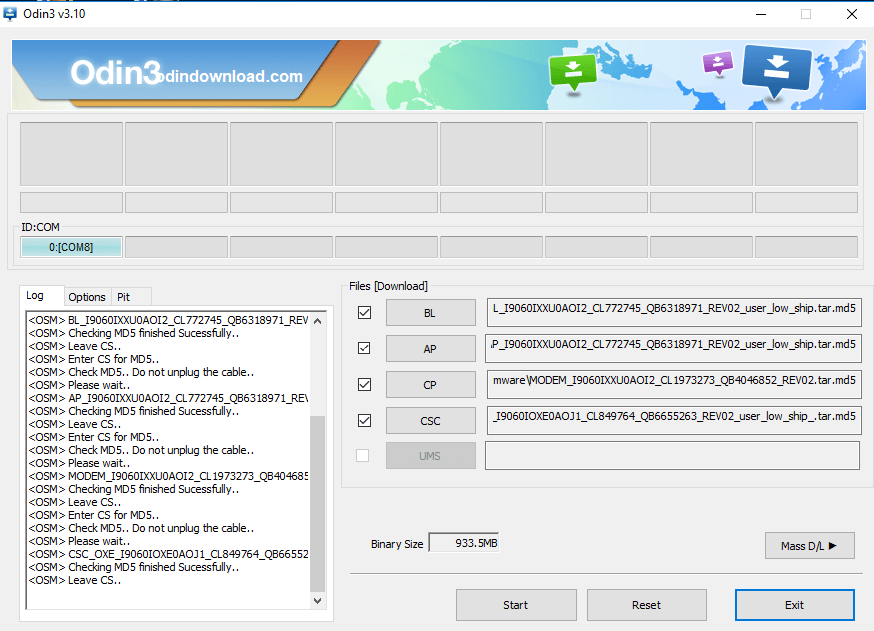Image resolution: width=874 pixels, height=631 pixels.
Task: Click the Binary Size value 933.5MB
Action: pyautogui.click(x=464, y=543)
